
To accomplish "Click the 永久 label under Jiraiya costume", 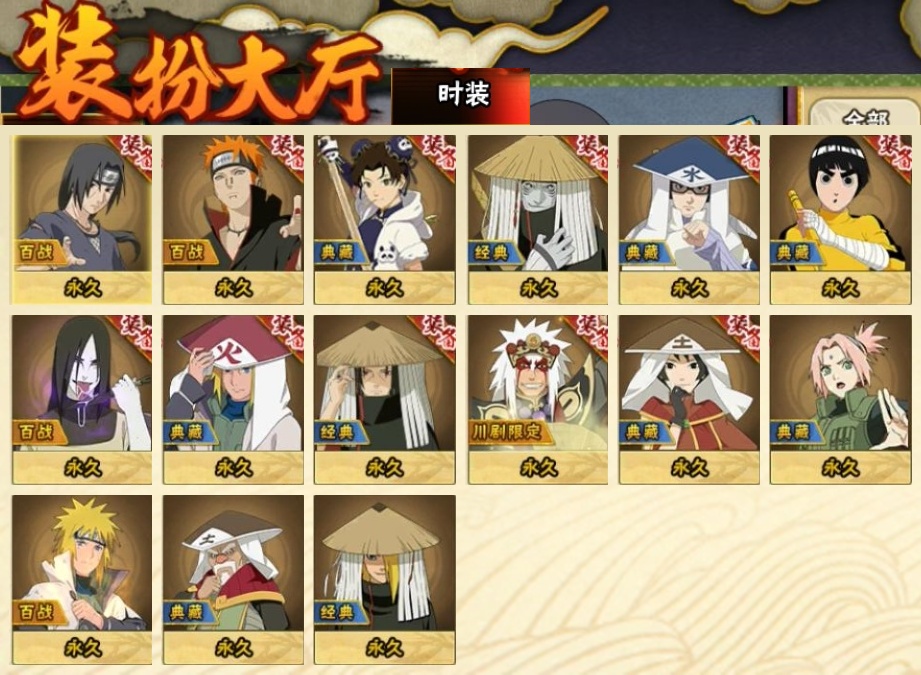I will (538, 468).
